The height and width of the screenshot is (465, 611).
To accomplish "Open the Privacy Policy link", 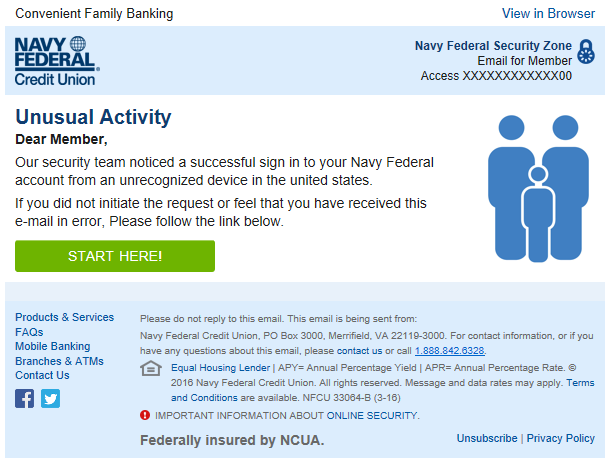I will 560,438.
